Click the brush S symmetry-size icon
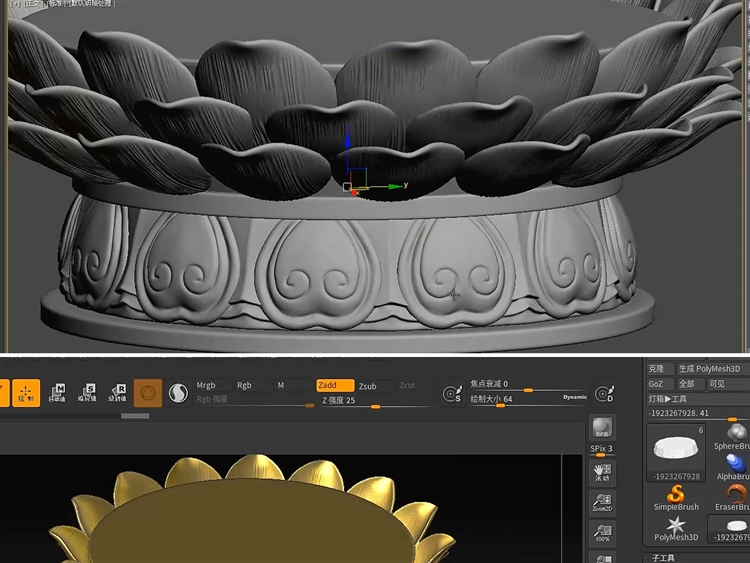The width and height of the screenshot is (750, 563). click(452, 394)
